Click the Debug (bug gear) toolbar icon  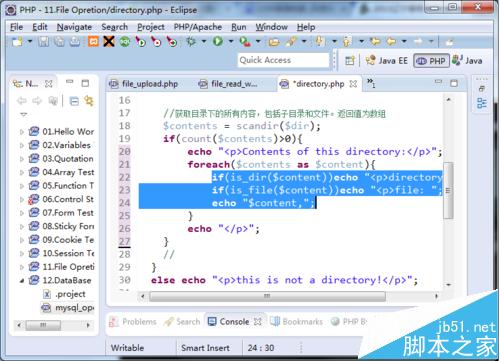click(x=191, y=42)
